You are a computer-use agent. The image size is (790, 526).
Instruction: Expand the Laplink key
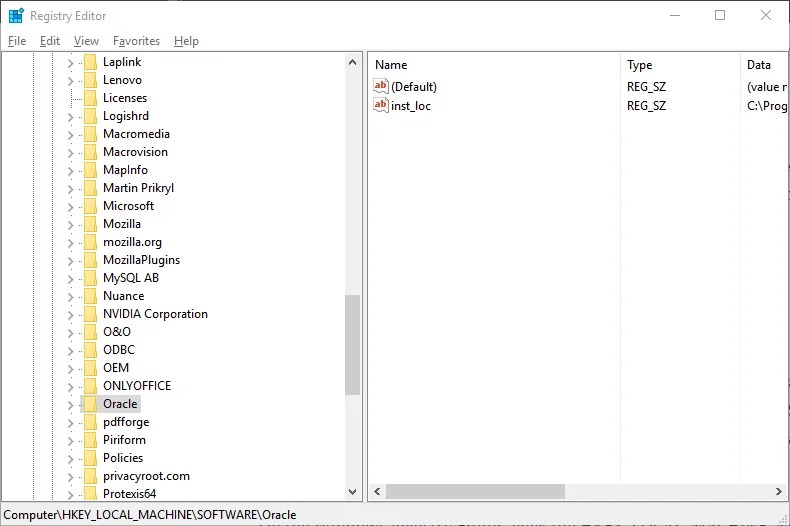tap(71, 63)
